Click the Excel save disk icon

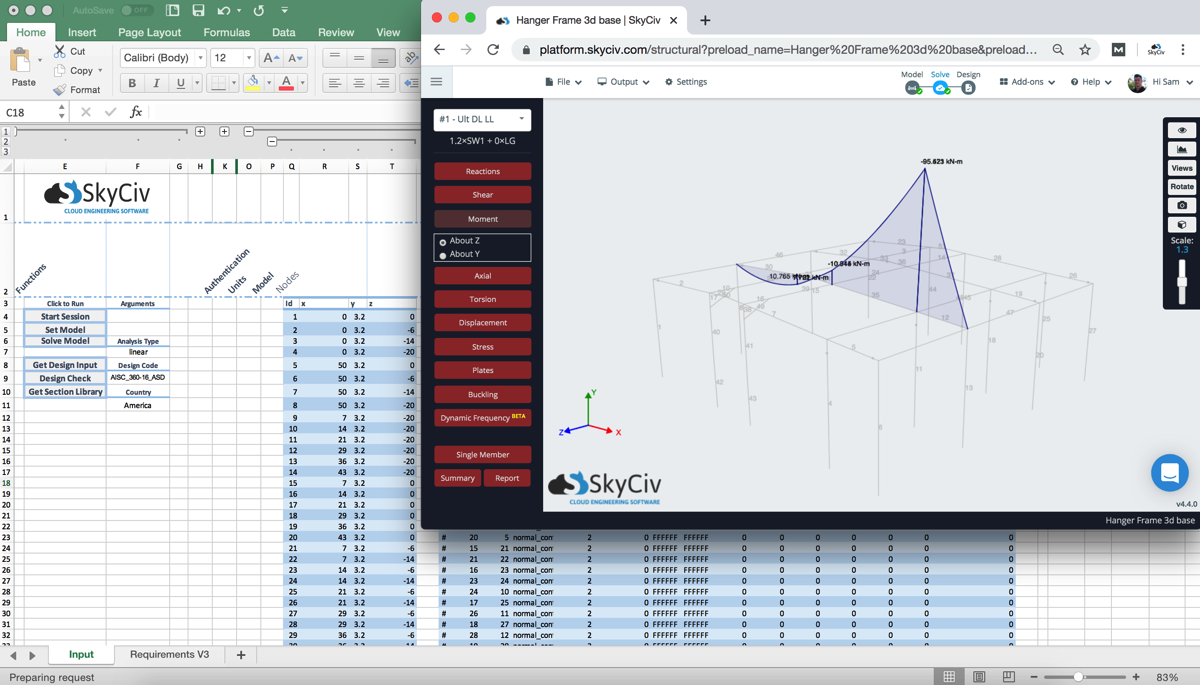coord(198,10)
